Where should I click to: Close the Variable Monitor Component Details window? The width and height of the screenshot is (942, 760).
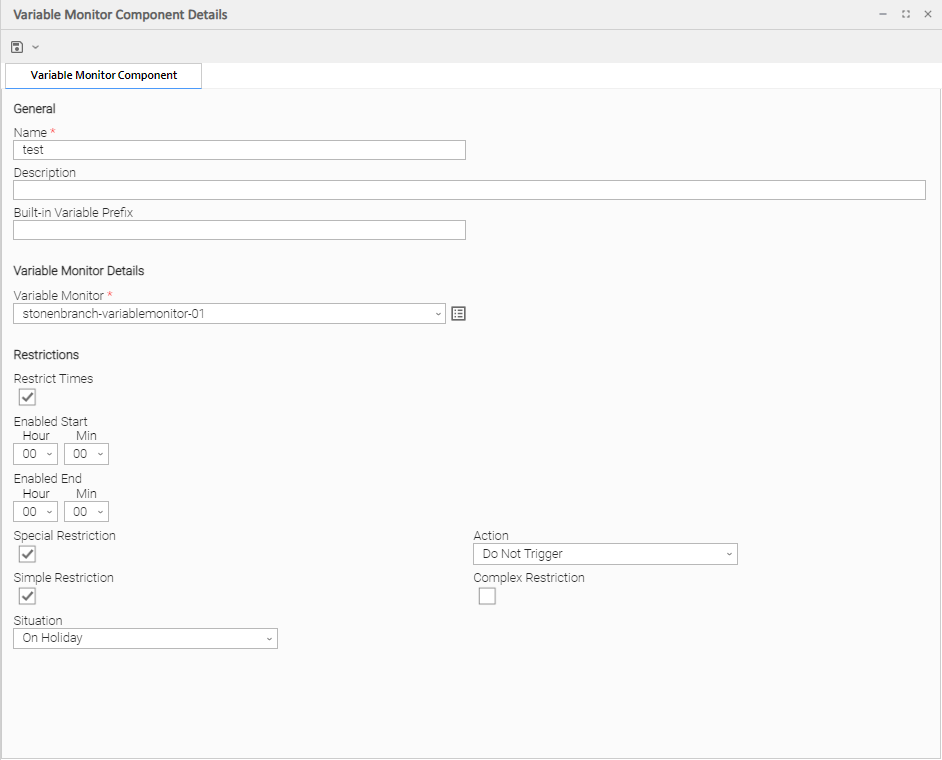point(927,15)
